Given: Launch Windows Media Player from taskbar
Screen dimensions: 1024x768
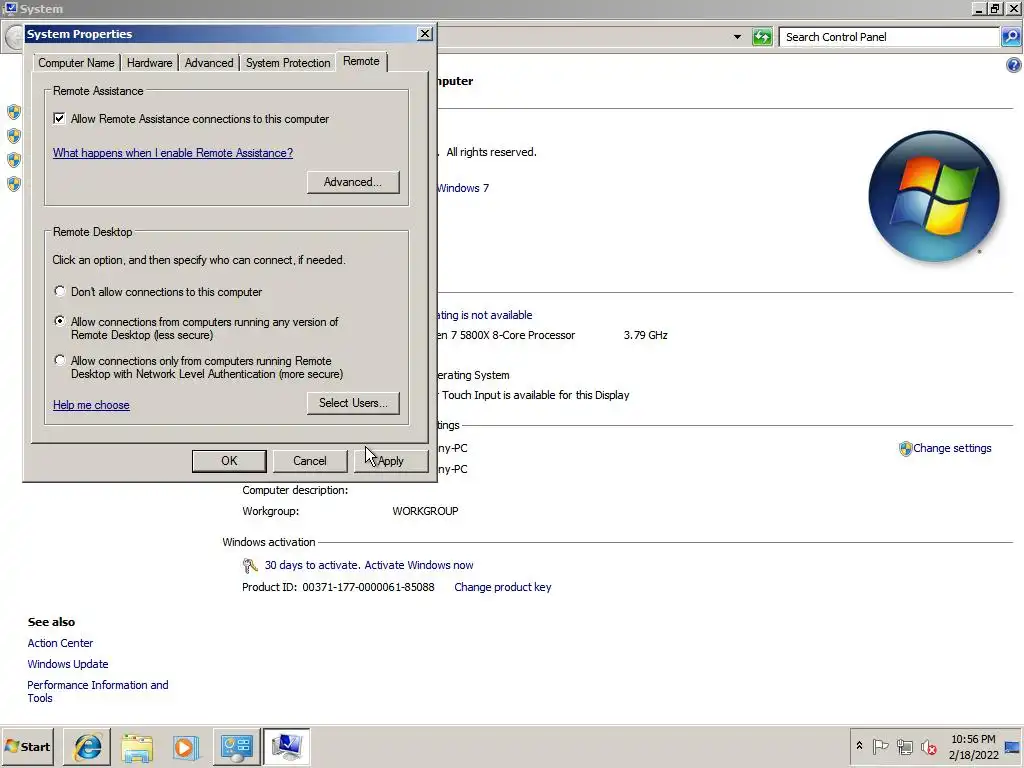Looking at the screenshot, I should coord(185,746).
